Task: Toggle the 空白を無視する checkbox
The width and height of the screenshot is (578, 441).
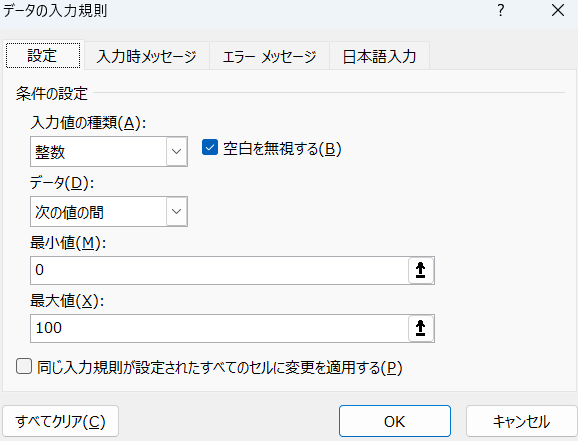Action: (210, 148)
